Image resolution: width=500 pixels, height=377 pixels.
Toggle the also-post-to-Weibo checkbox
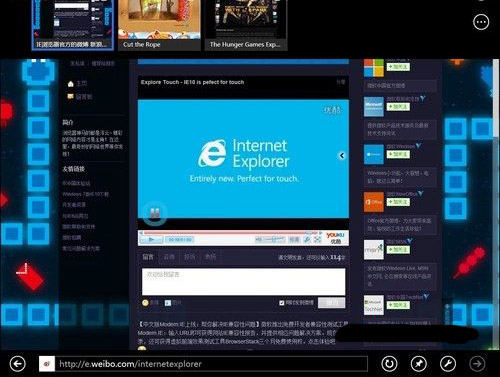tap(282, 303)
